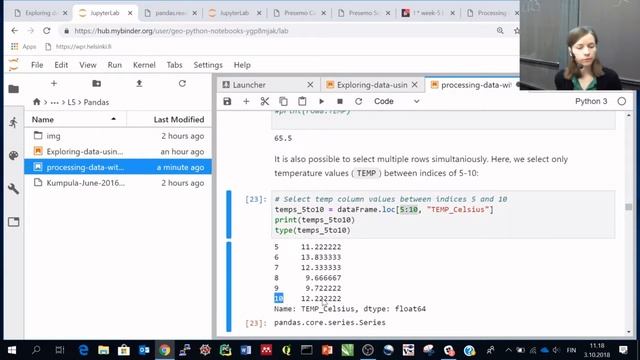
Task: Open the cell type Code dropdown
Action: (396, 101)
